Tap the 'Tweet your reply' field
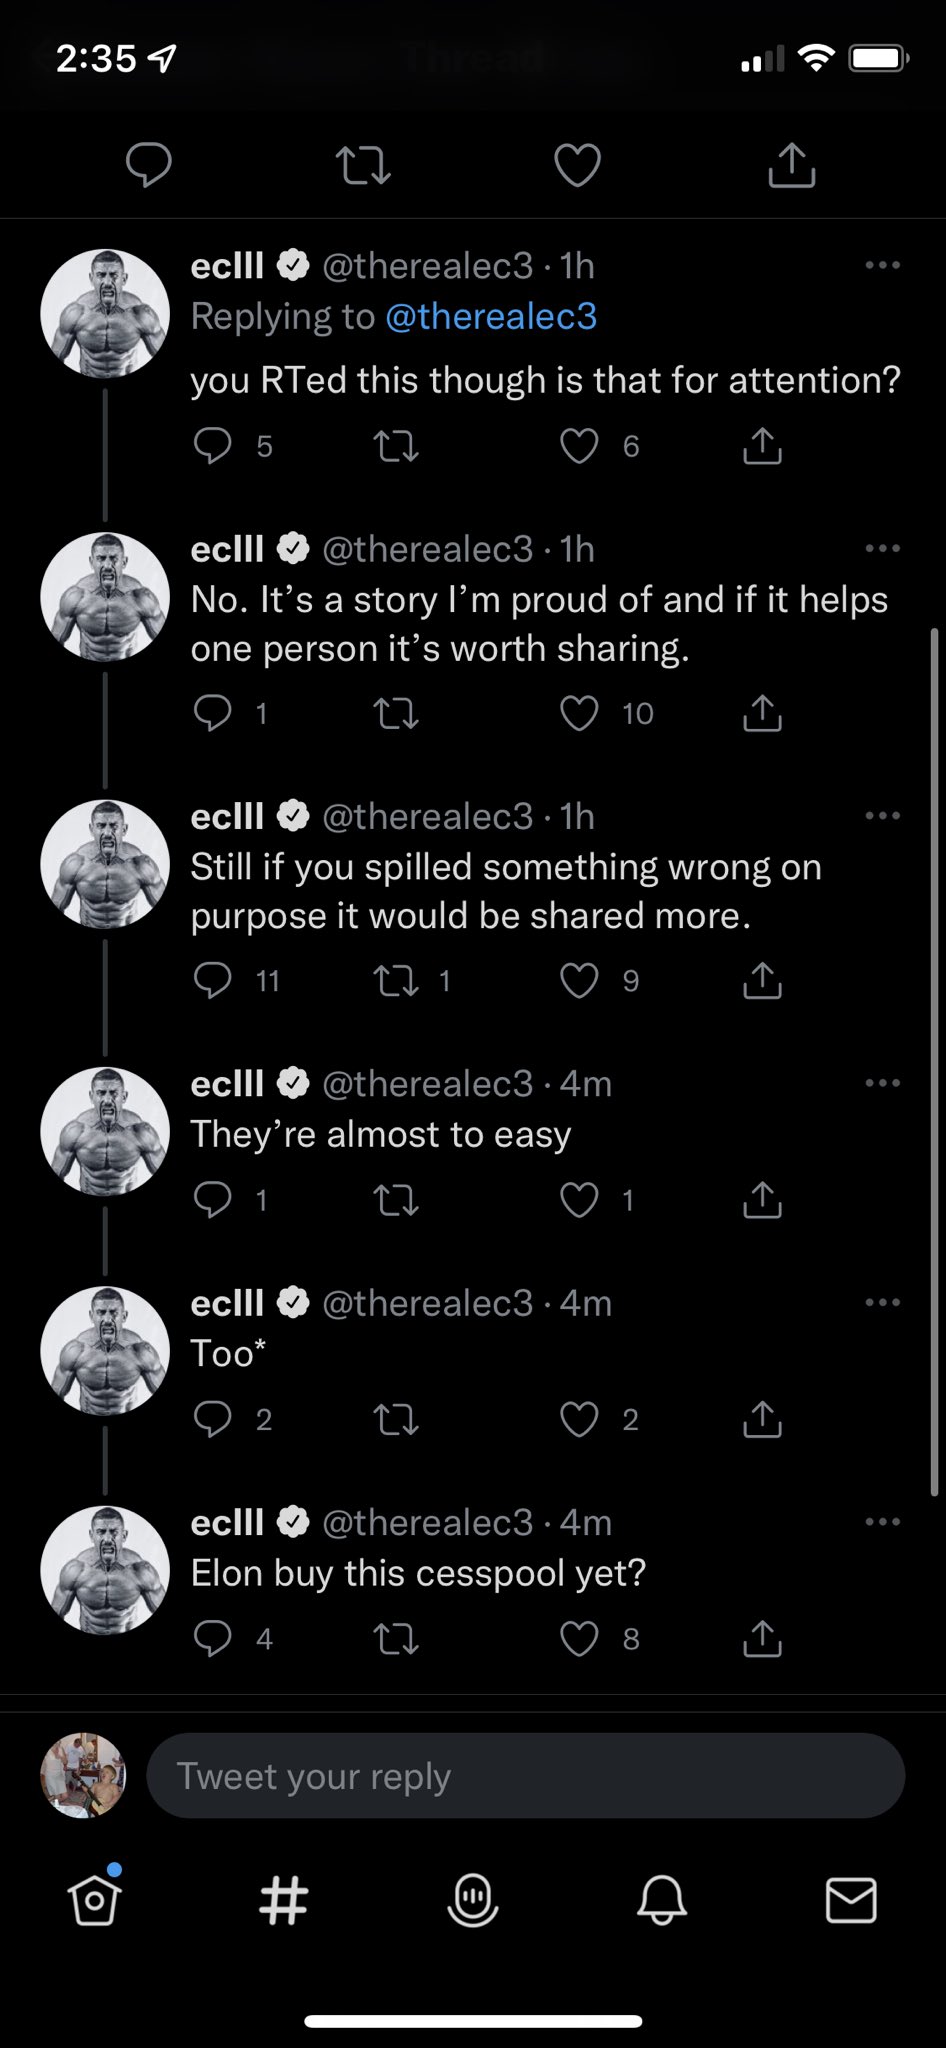Screen dimensions: 946x2048 coord(525,1776)
